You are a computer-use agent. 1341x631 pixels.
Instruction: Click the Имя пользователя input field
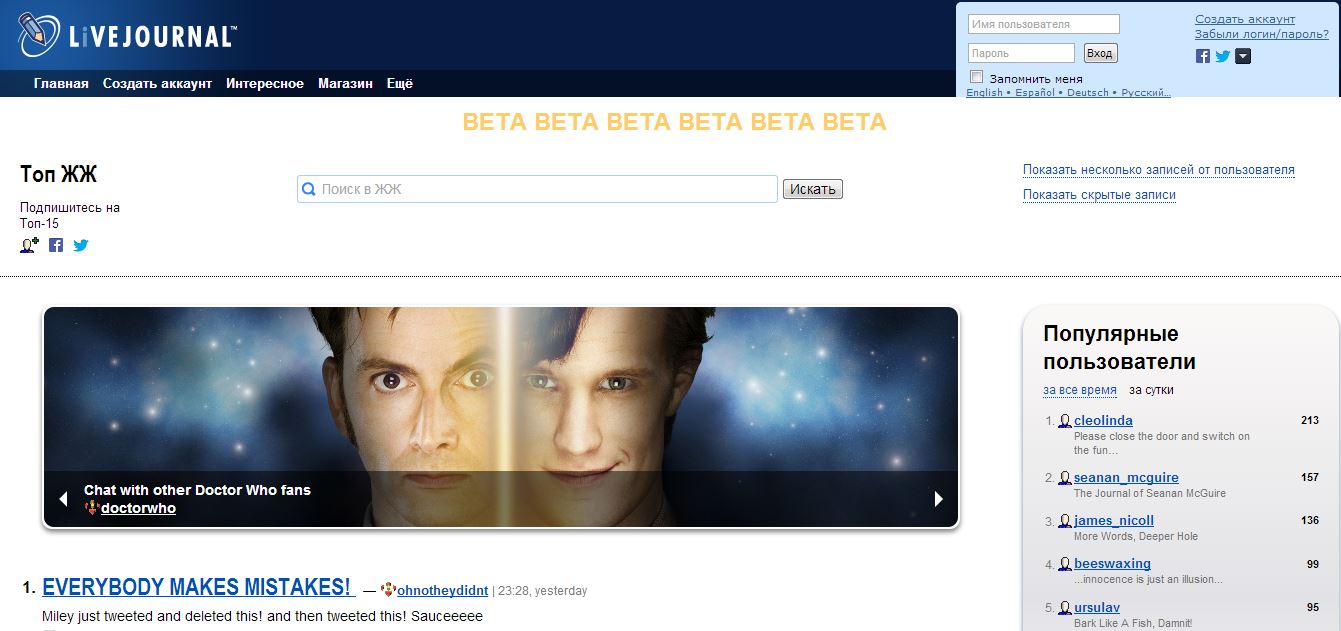(x=1043, y=24)
